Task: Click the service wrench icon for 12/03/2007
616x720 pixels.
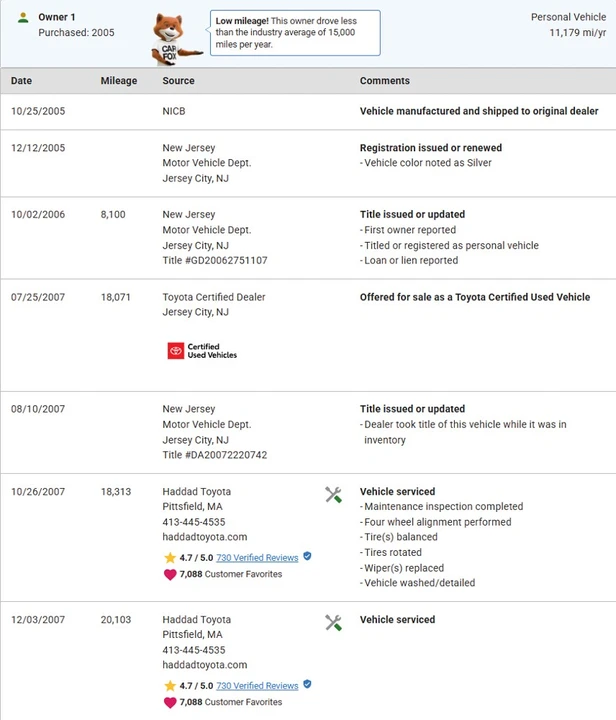Action: pos(333,623)
